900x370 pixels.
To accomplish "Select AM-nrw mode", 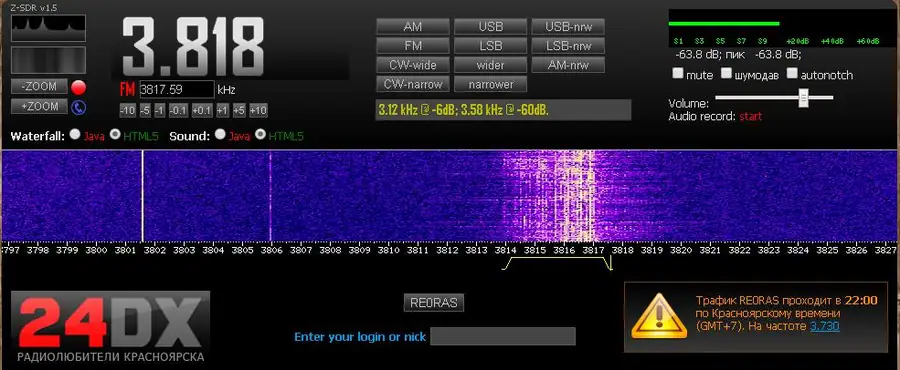I will [568, 65].
